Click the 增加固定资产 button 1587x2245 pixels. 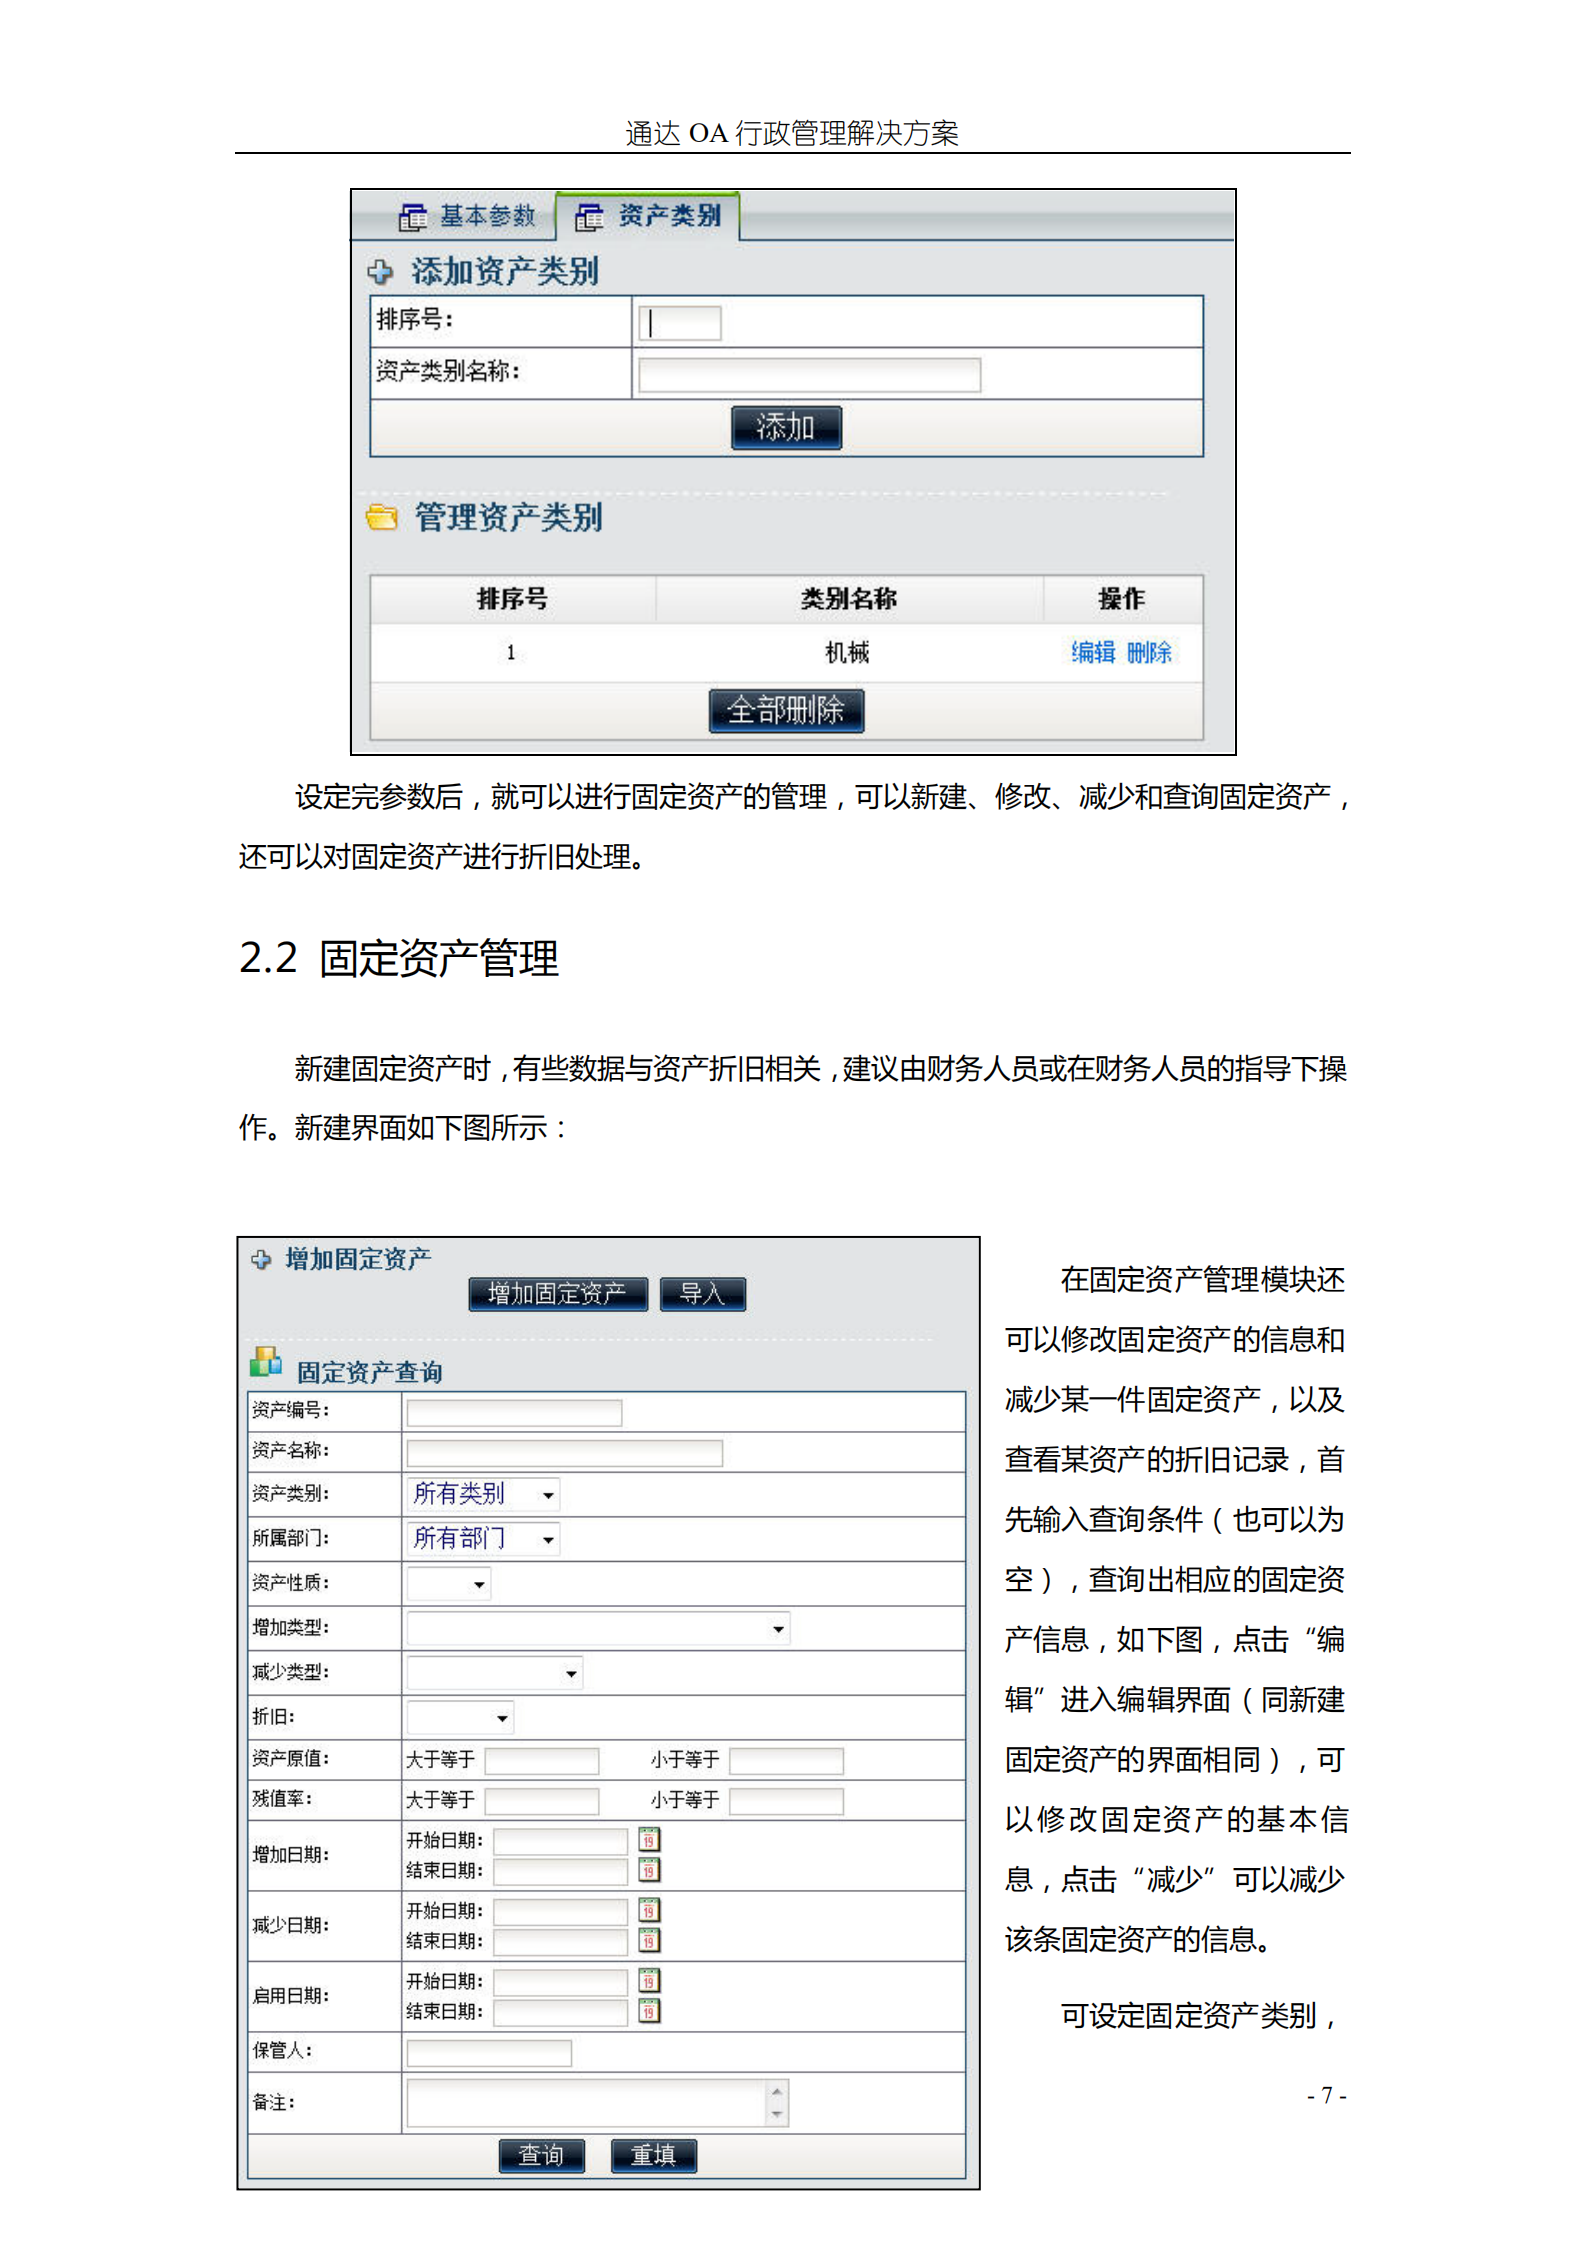(558, 1293)
